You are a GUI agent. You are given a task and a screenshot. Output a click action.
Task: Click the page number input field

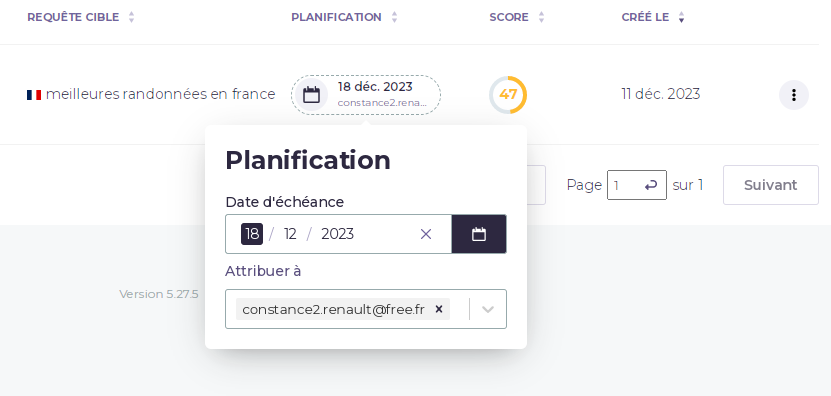pyautogui.click(x=636, y=185)
